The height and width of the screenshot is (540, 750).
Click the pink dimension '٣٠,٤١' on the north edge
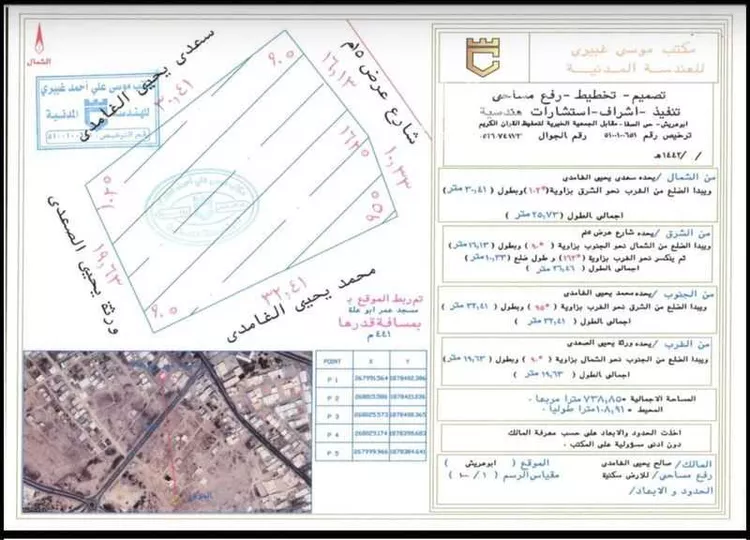click(175, 95)
